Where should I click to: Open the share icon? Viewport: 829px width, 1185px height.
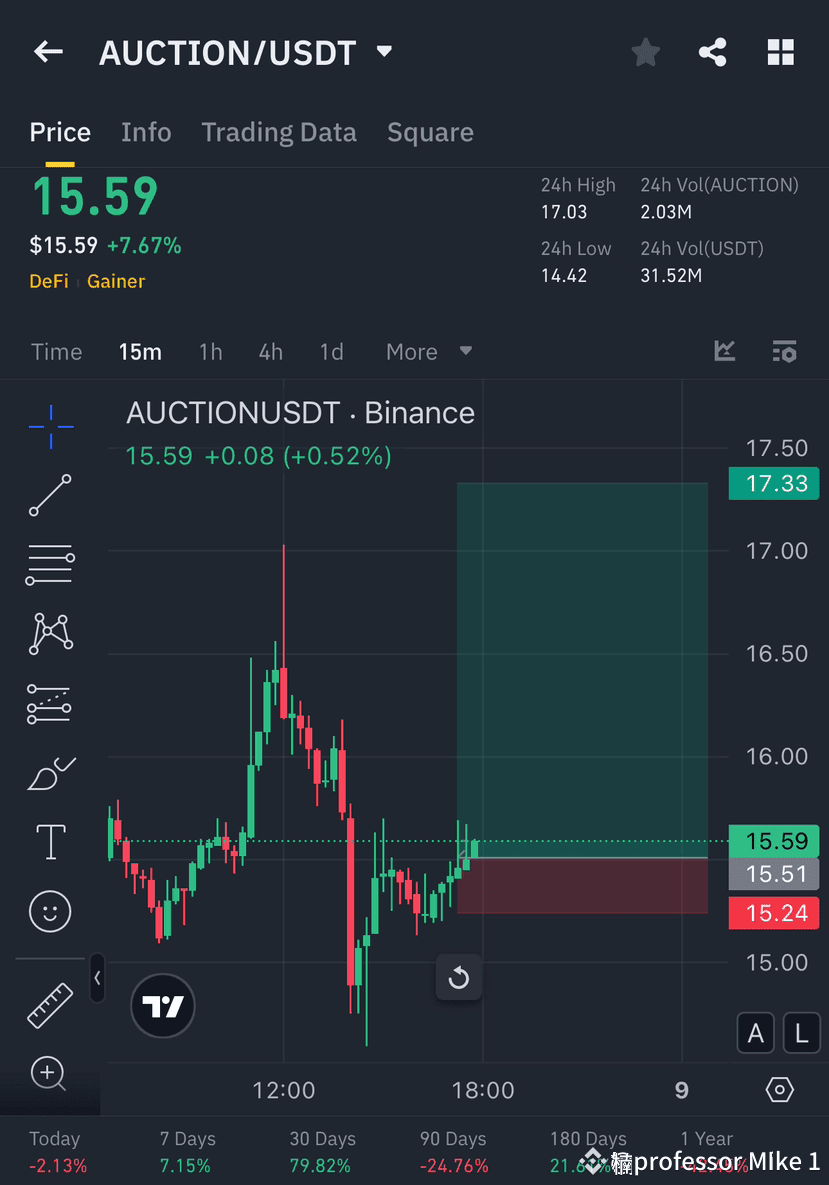click(x=712, y=52)
